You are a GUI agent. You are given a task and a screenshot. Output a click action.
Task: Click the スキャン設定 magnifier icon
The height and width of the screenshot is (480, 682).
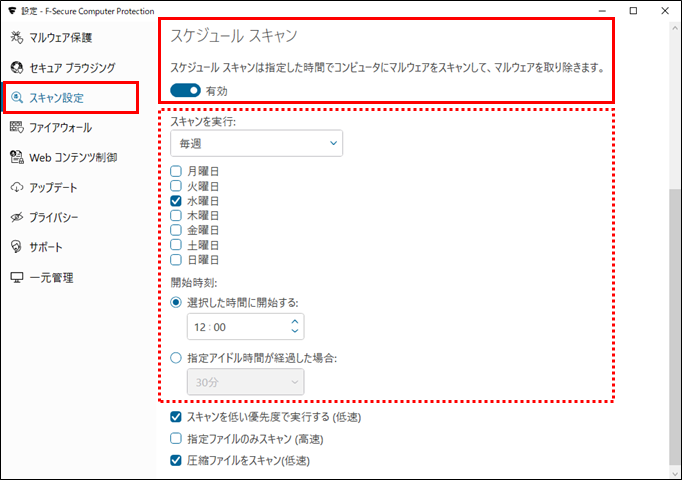17,97
